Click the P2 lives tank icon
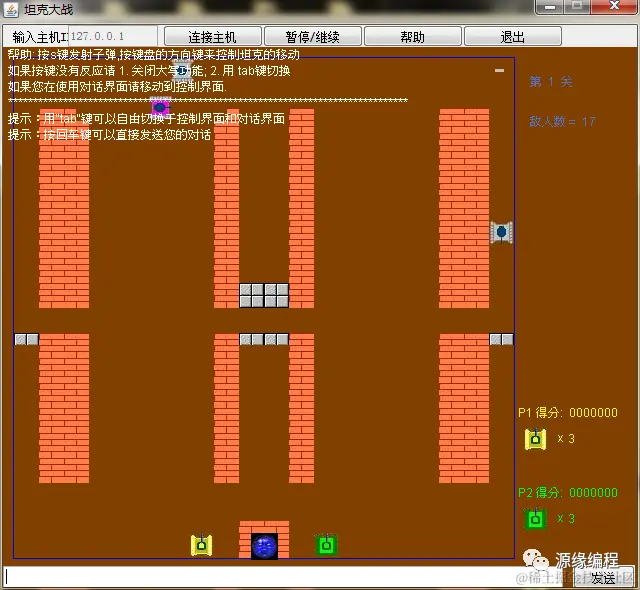Image resolution: width=640 pixels, height=590 pixels. click(535, 519)
